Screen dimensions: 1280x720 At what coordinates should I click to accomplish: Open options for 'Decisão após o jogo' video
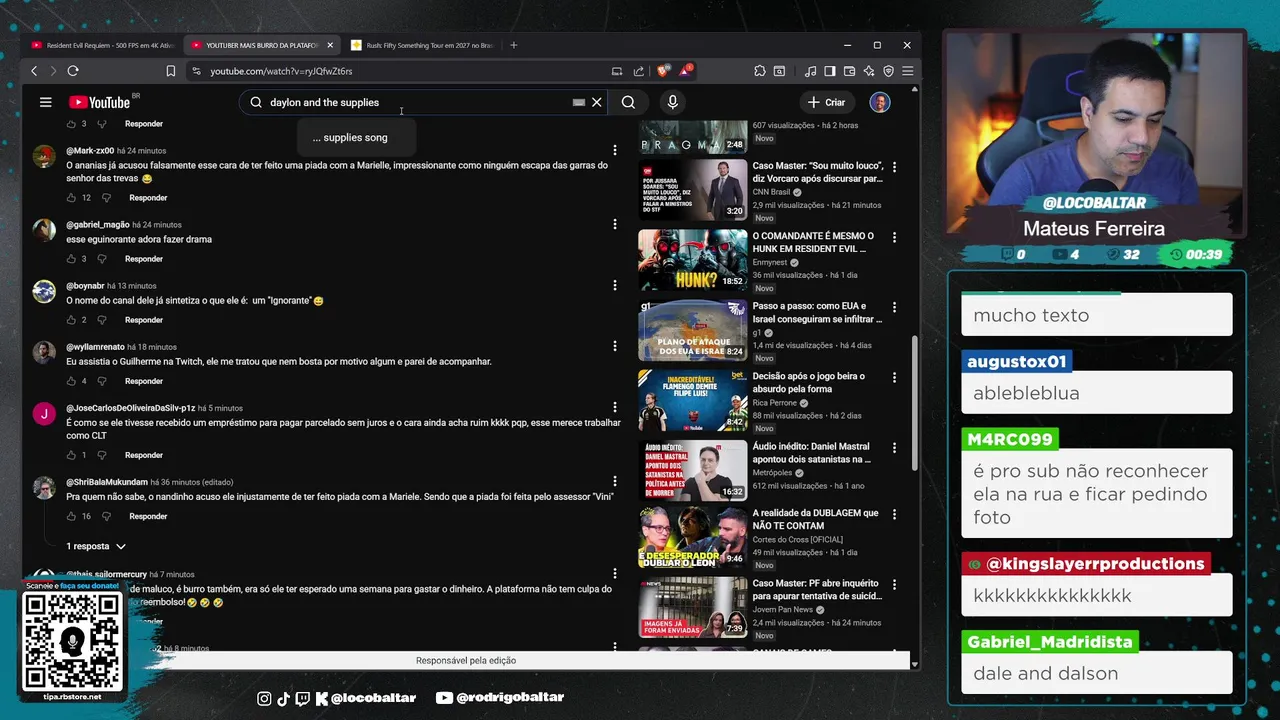894,378
